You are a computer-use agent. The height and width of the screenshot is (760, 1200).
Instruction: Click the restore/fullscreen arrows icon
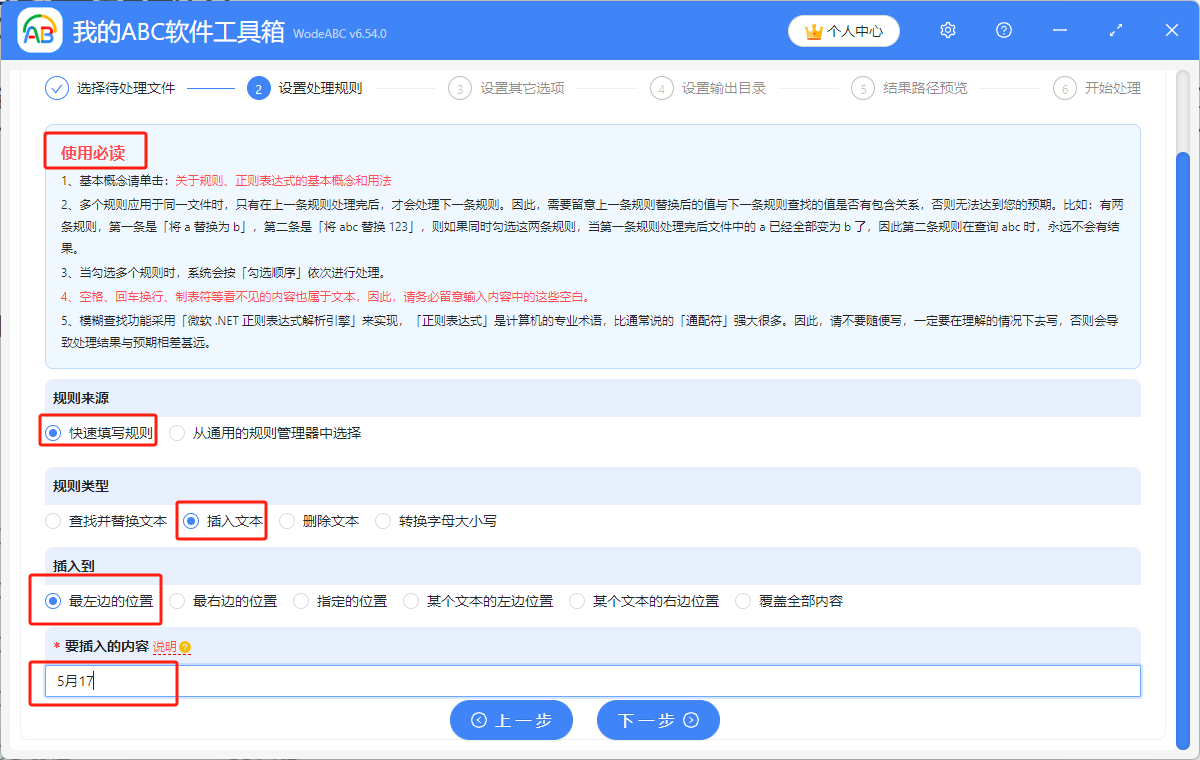[1115, 30]
